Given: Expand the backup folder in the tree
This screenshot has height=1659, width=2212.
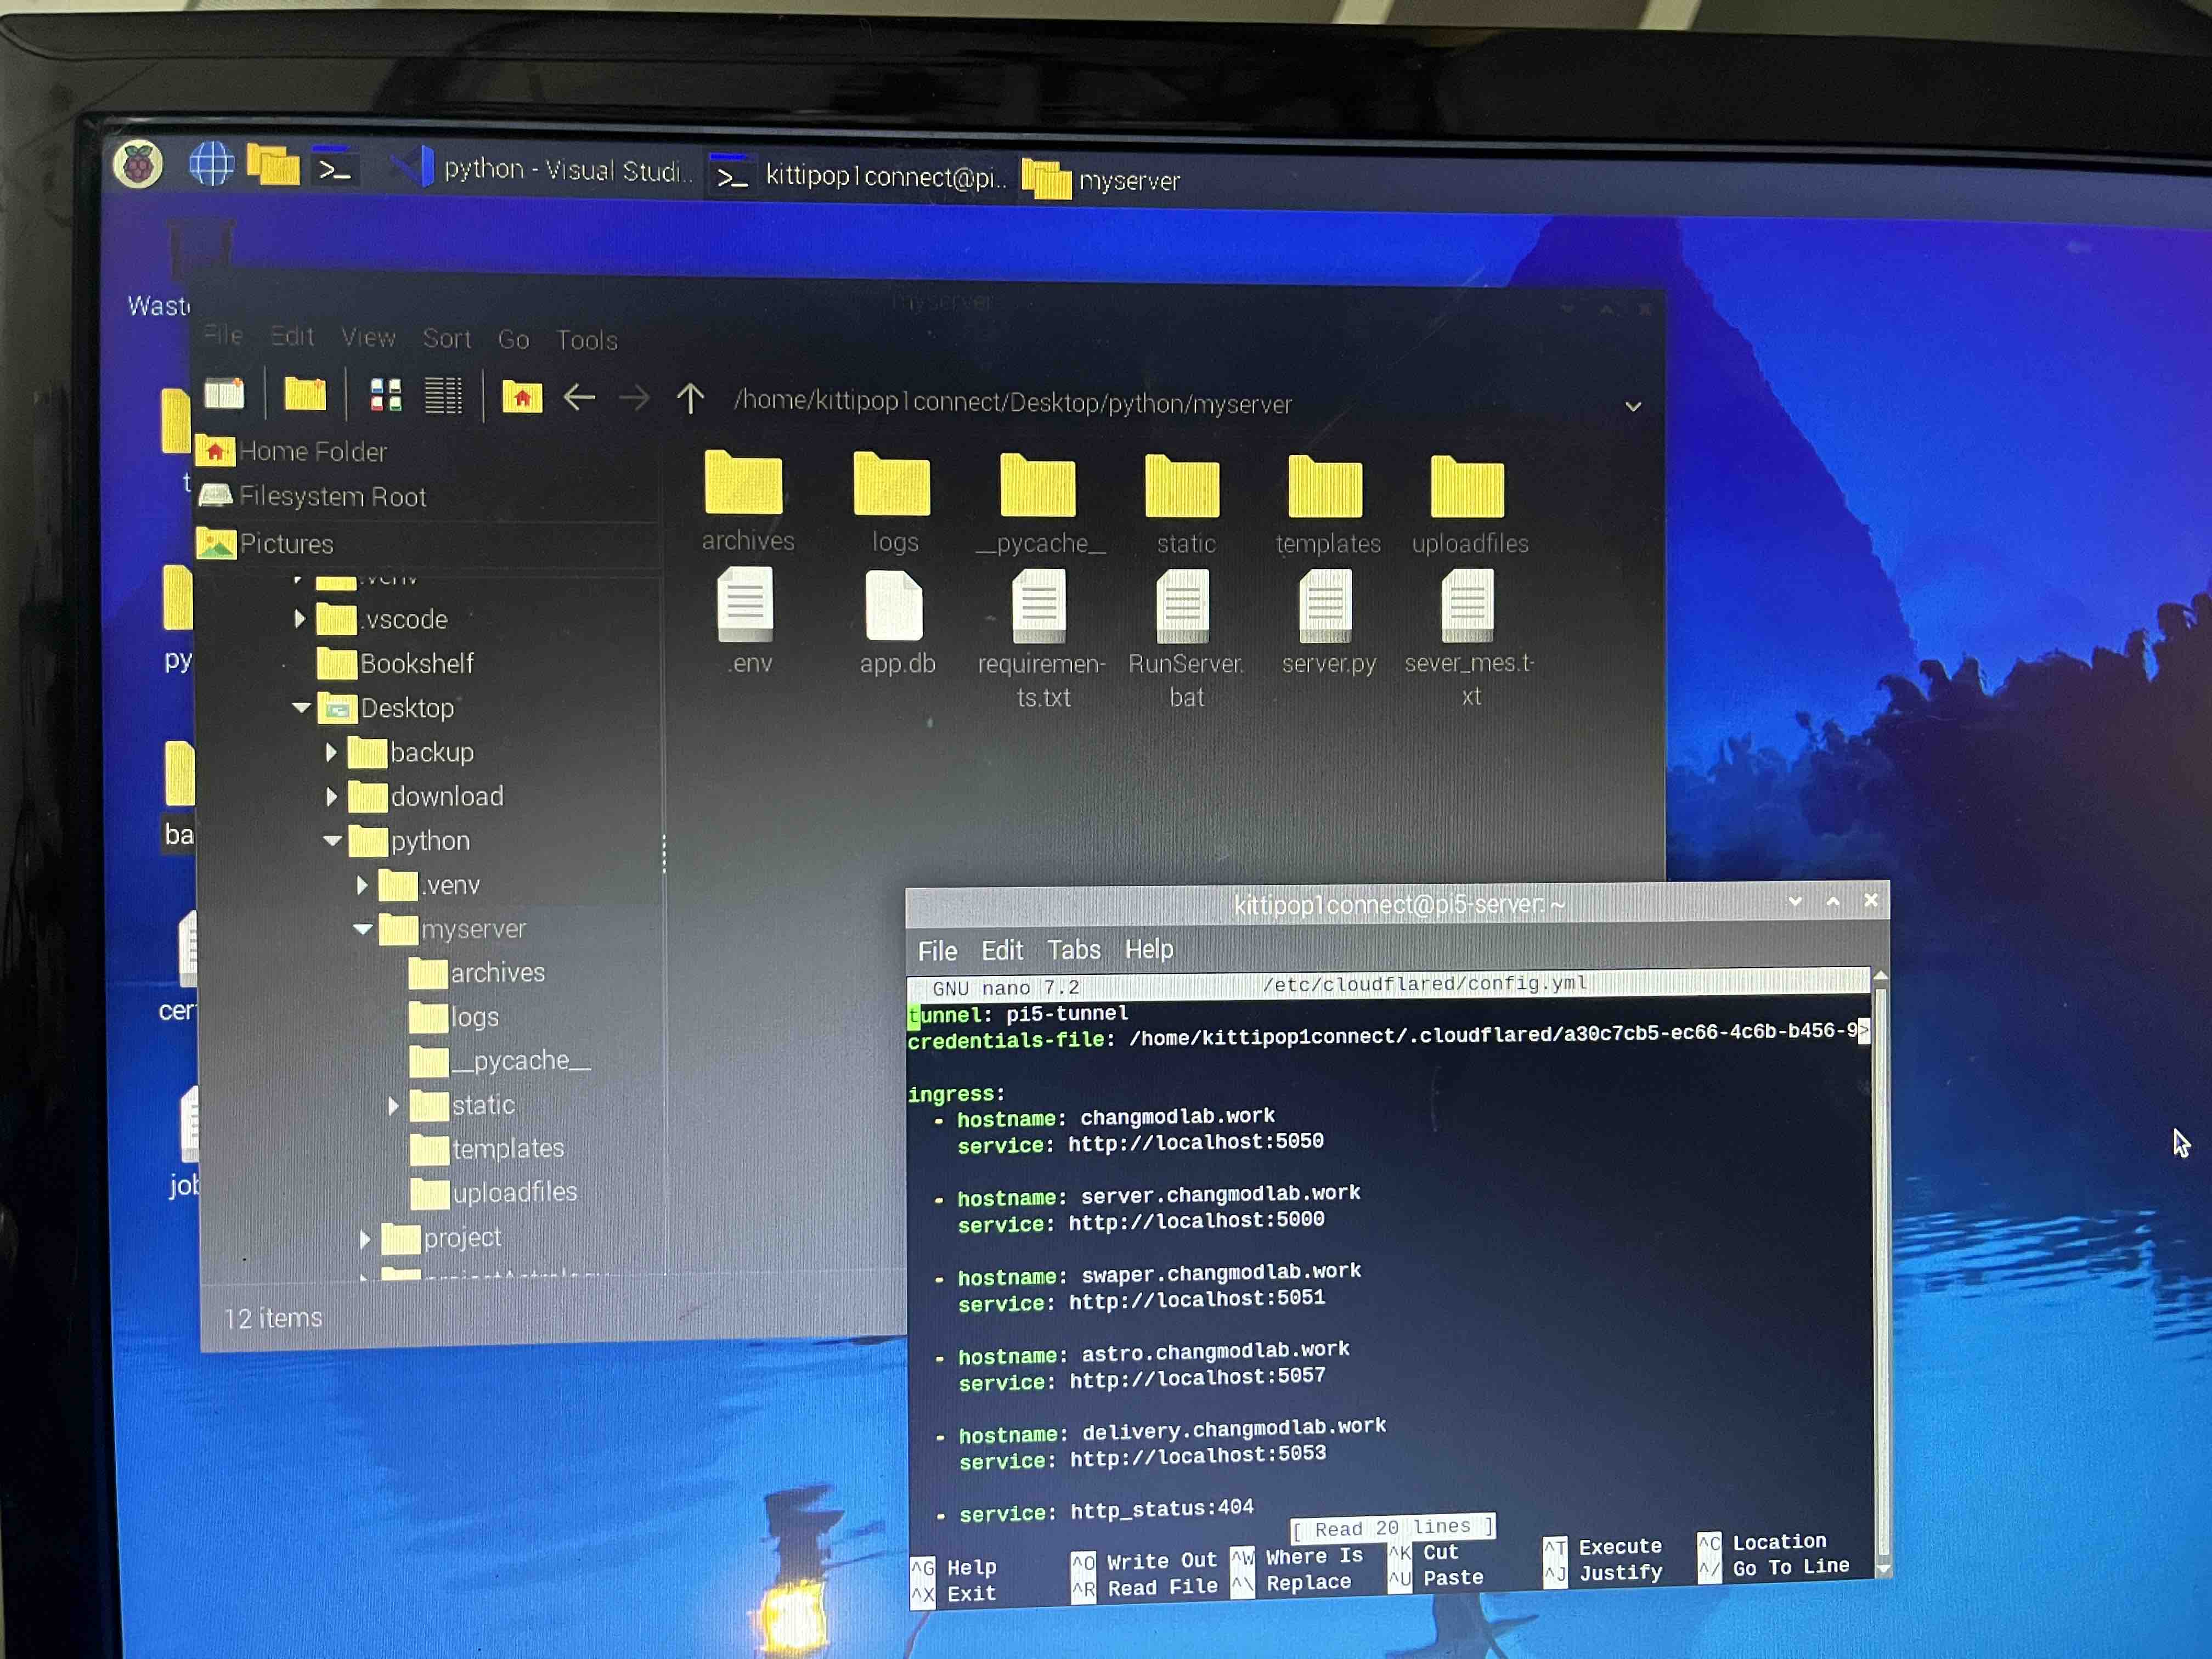Looking at the screenshot, I should [332, 752].
